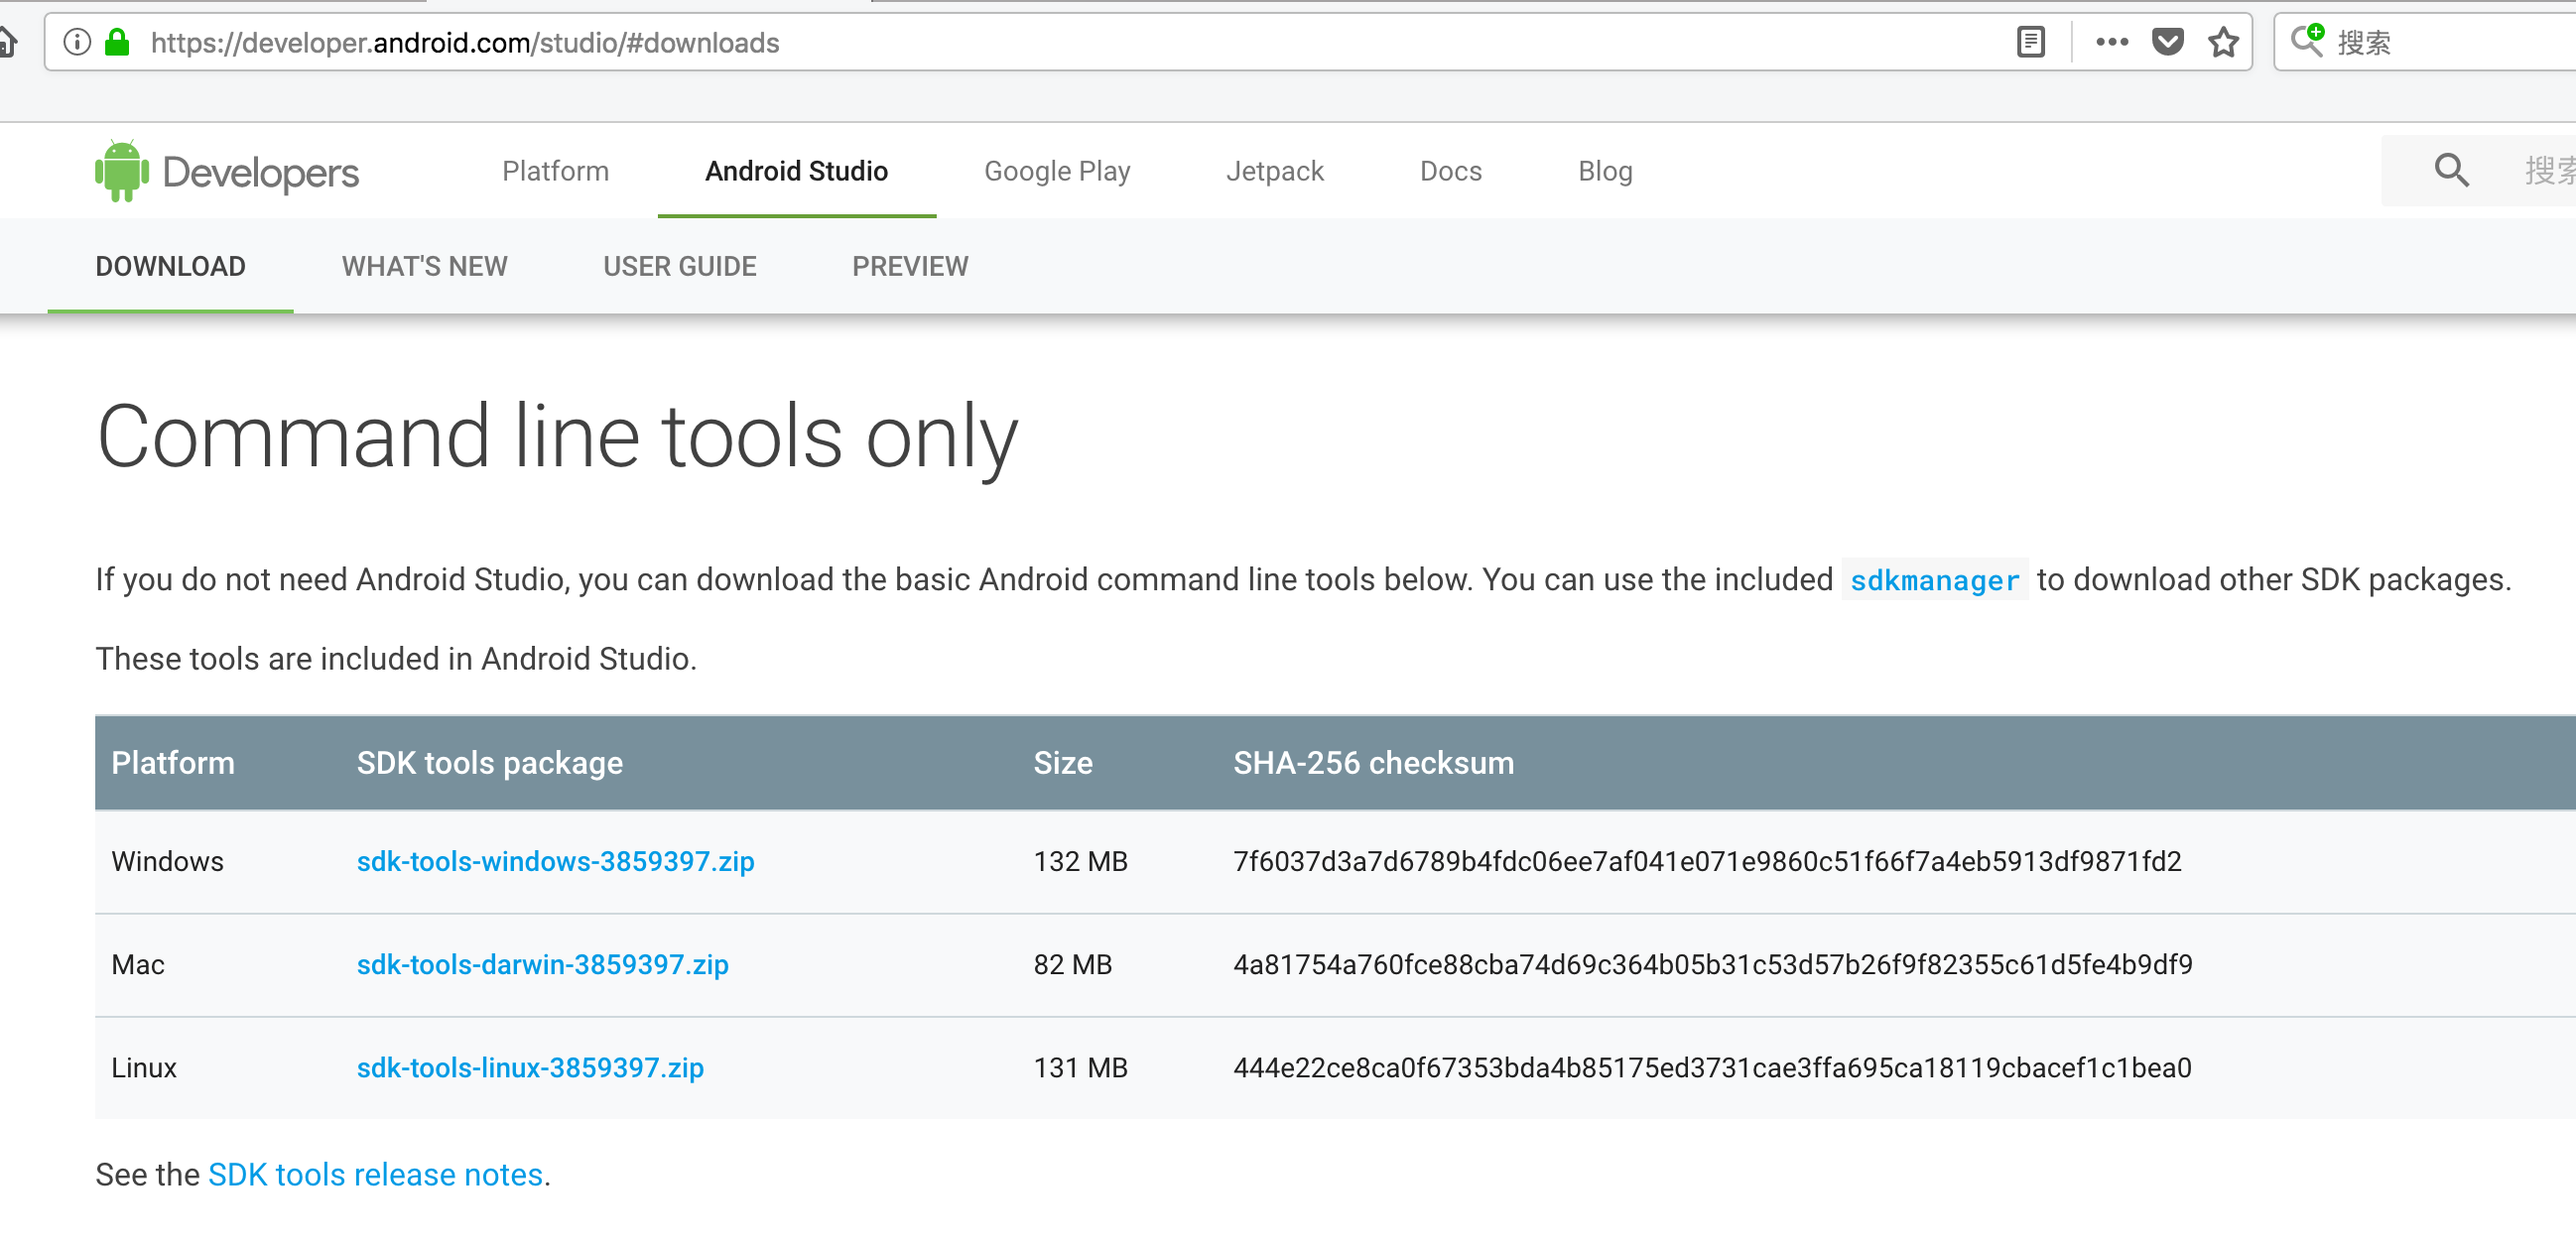Click the Windows platform cell
Screen dimensions: 2576x1246
pos(168,861)
